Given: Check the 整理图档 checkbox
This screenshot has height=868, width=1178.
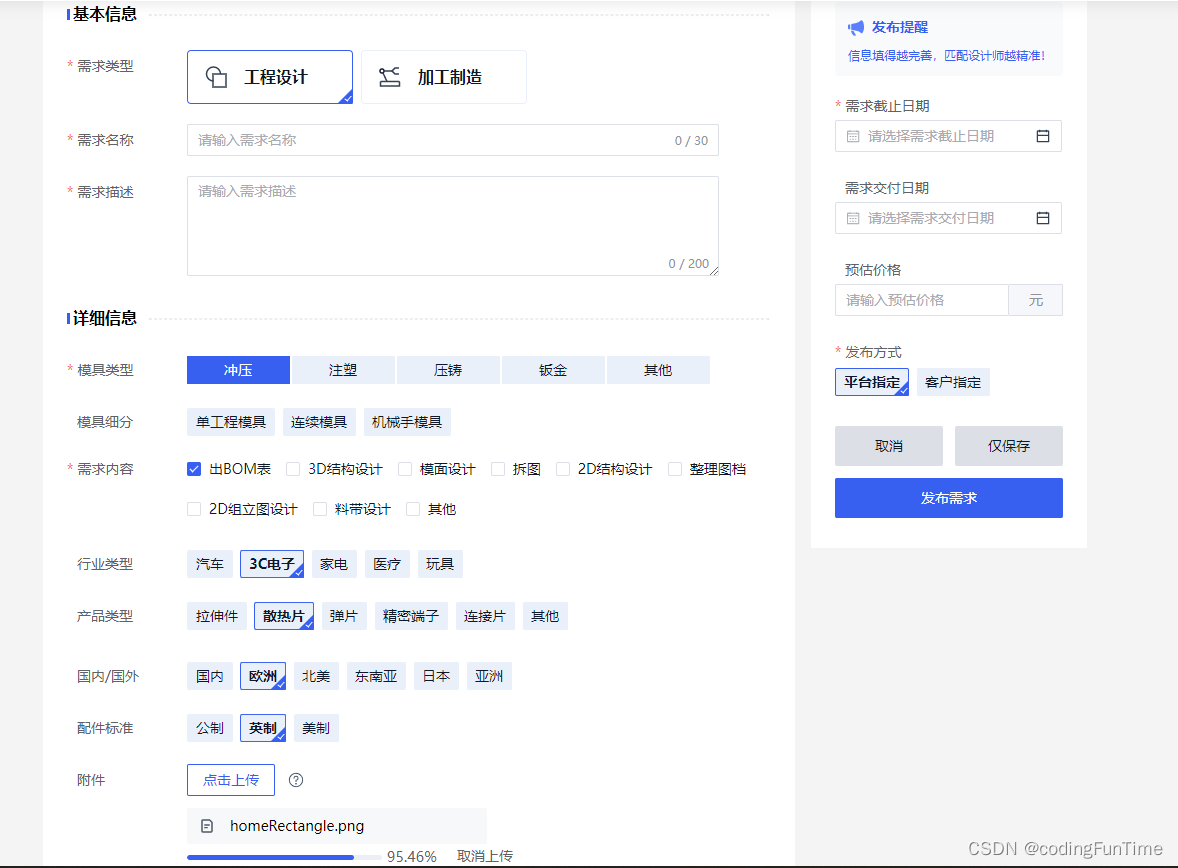Looking at the screenshot, I should click(x=675, y=469).
